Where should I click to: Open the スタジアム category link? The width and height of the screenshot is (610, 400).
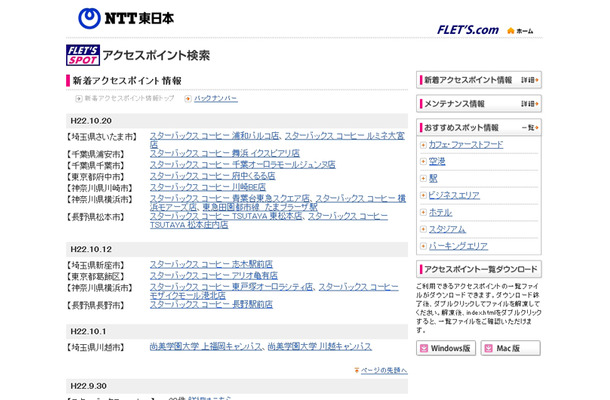[x=447, y=229]
